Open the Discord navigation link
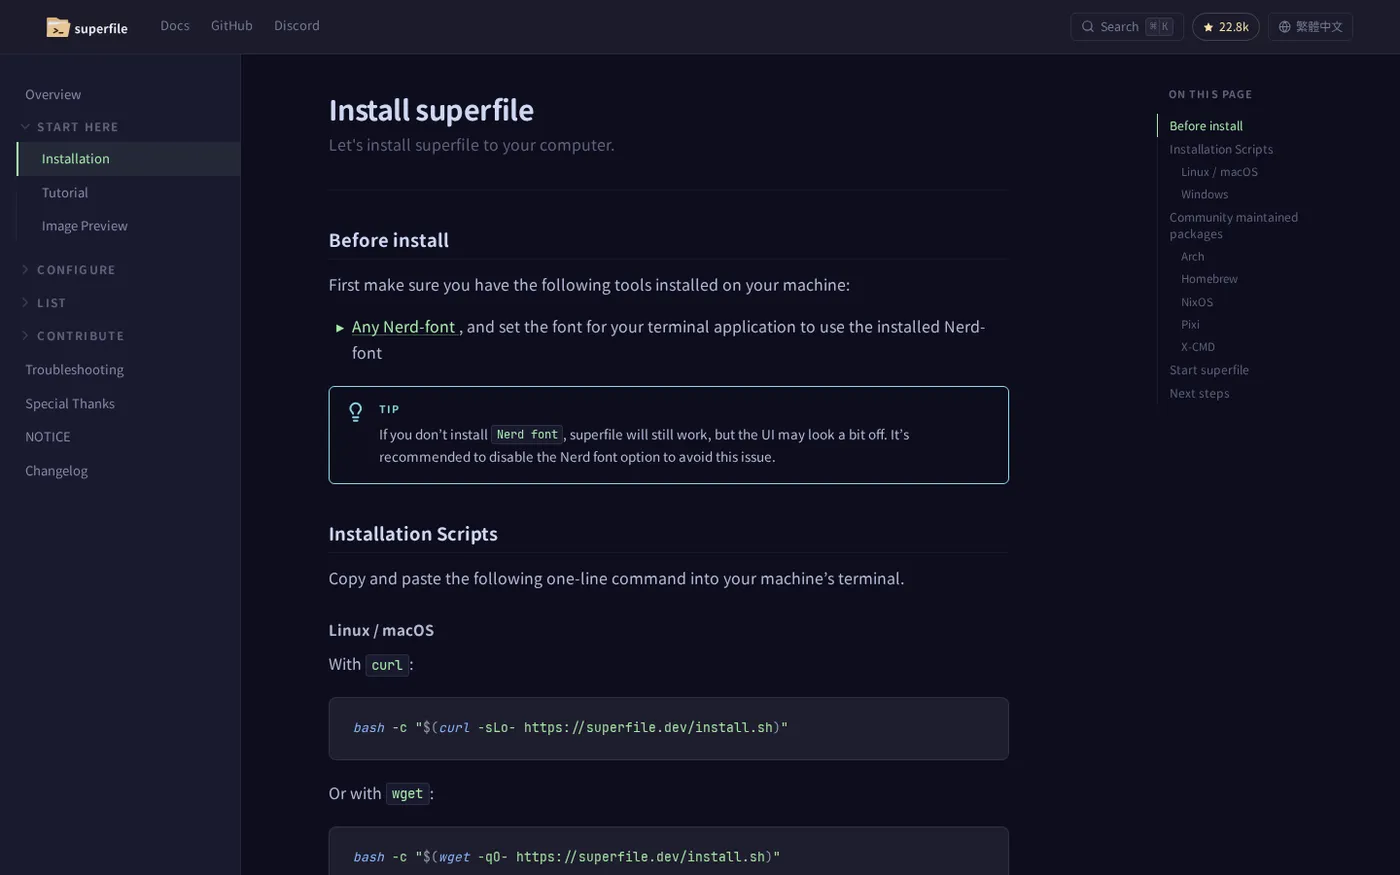The width and height of the screenshot is (1400, 875). [x=297, y=26]
